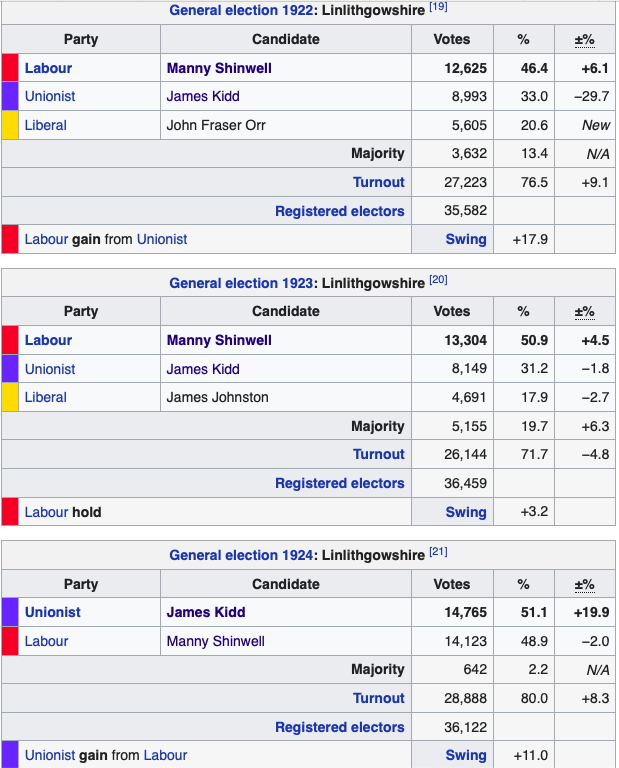Screen dimensions: 619x768
Task: Click the Swing link in 1922 table
Action: tap(466, 240)
